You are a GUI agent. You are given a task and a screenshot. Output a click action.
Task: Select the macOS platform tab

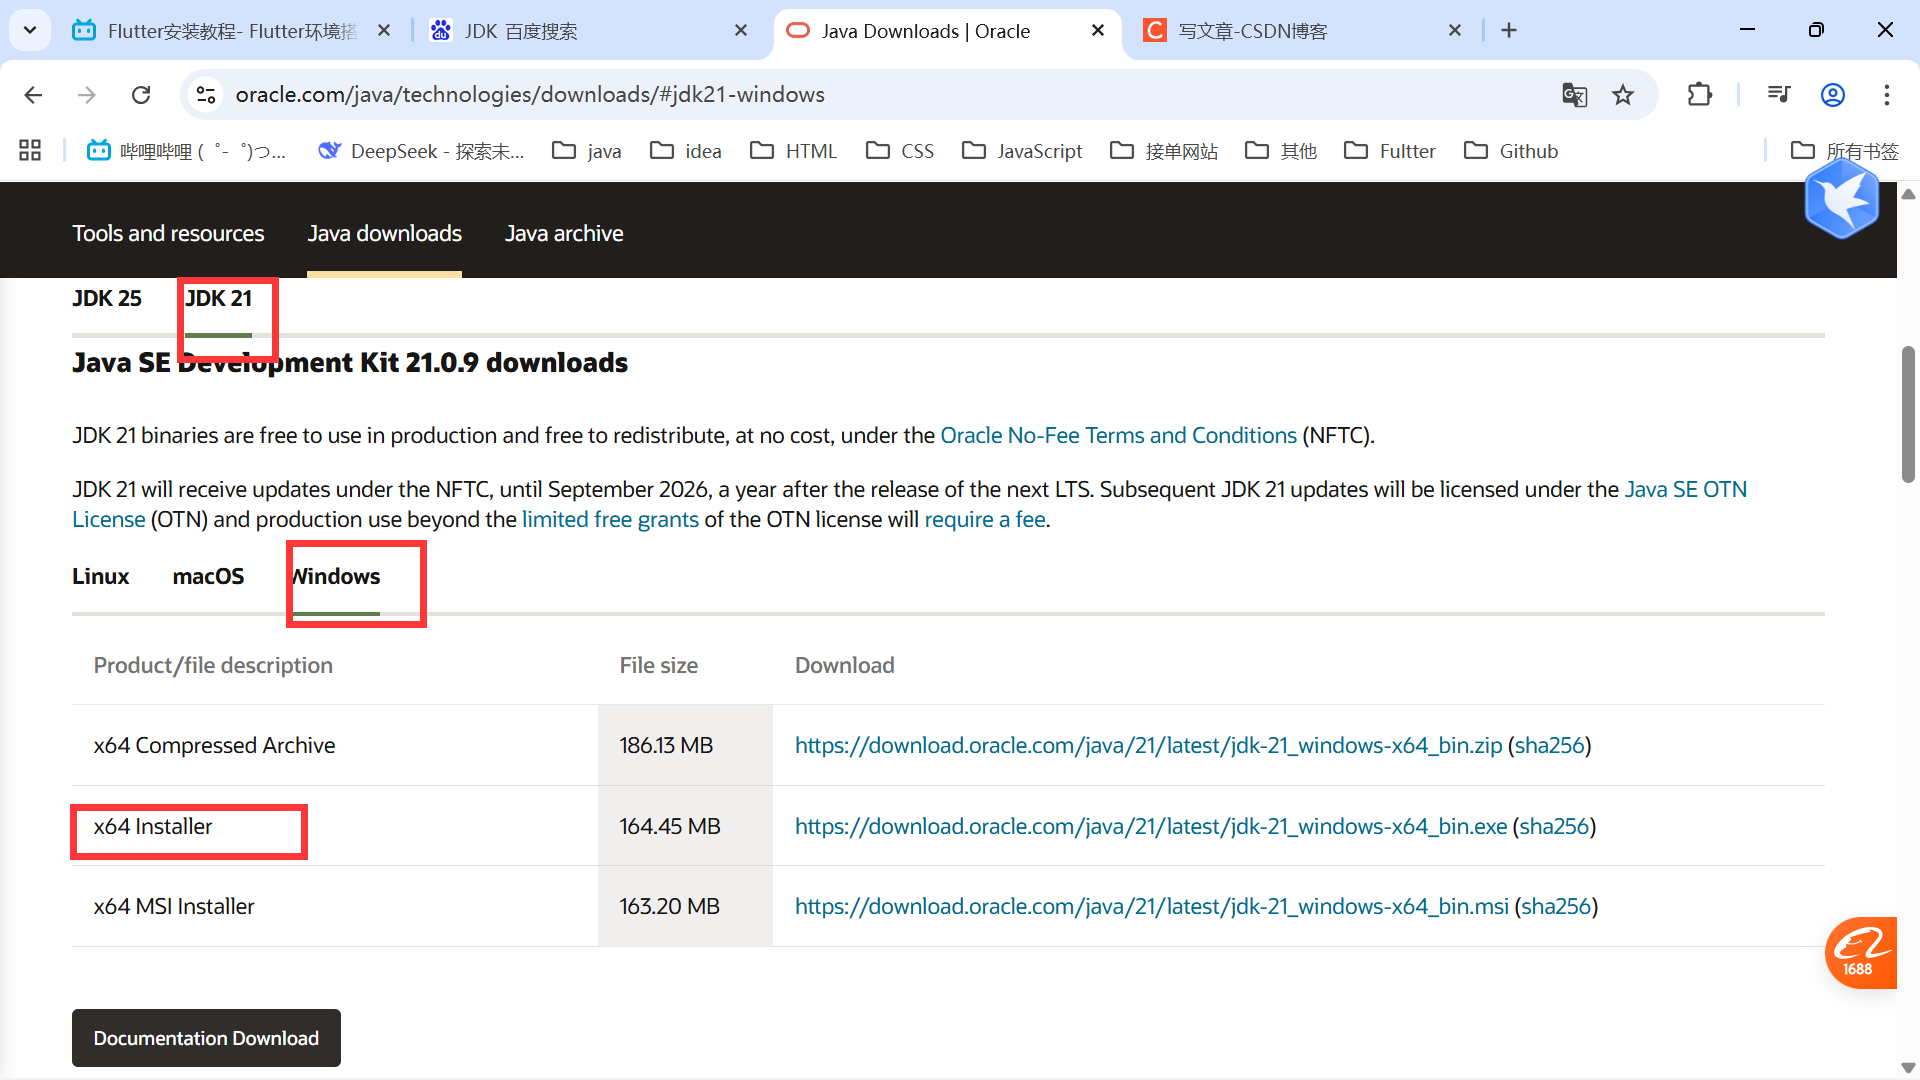(x=208, y=577)
